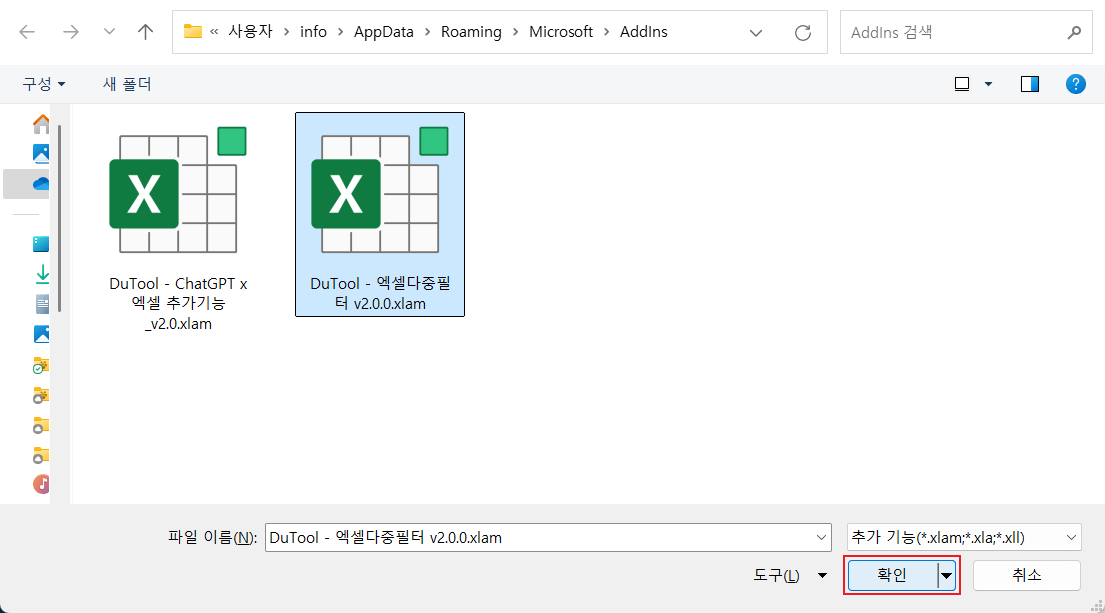Click file name label 엑셀다중필터 v2.0.0.xlam
The height and width of the screenshot is (613, 1105).
pos(380,293)
